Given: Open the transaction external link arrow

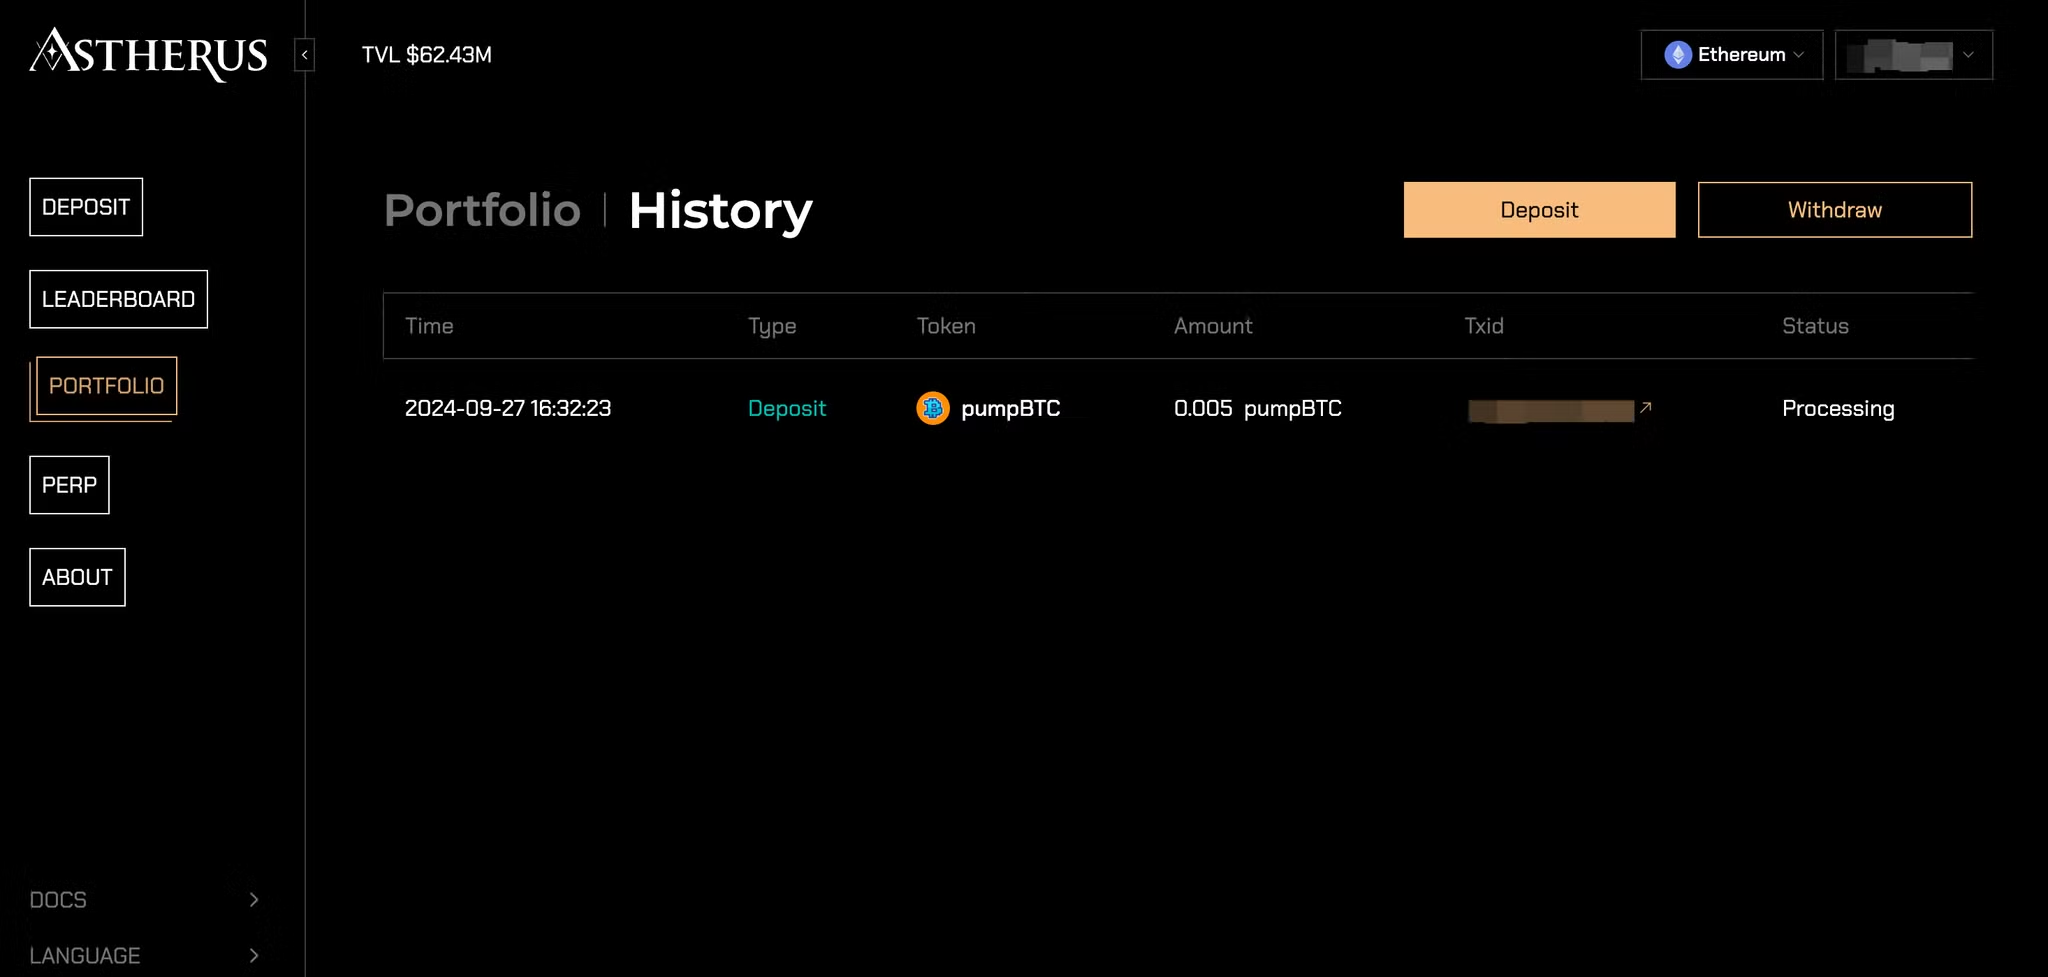Looking at the screenshot, I should pyautogui.click(x=1645, y=408).
